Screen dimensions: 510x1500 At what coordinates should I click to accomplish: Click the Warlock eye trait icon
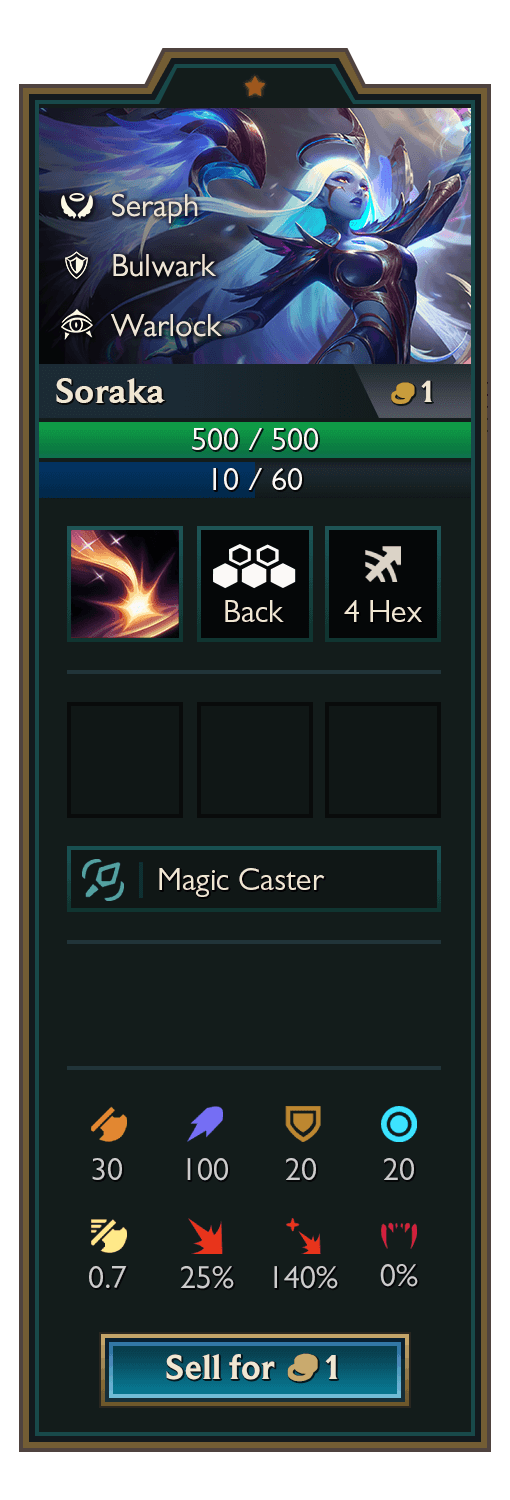(77, 325)
